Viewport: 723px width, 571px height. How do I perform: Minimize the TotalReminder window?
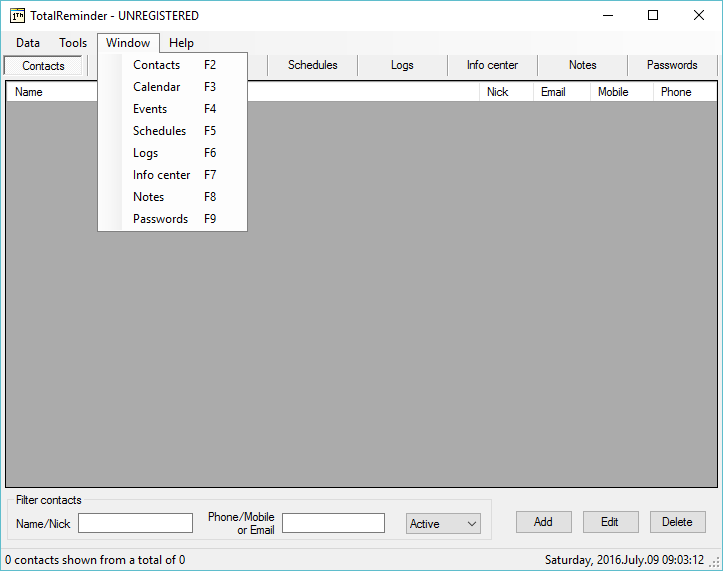pyautogui.click(x=608, y=15)
